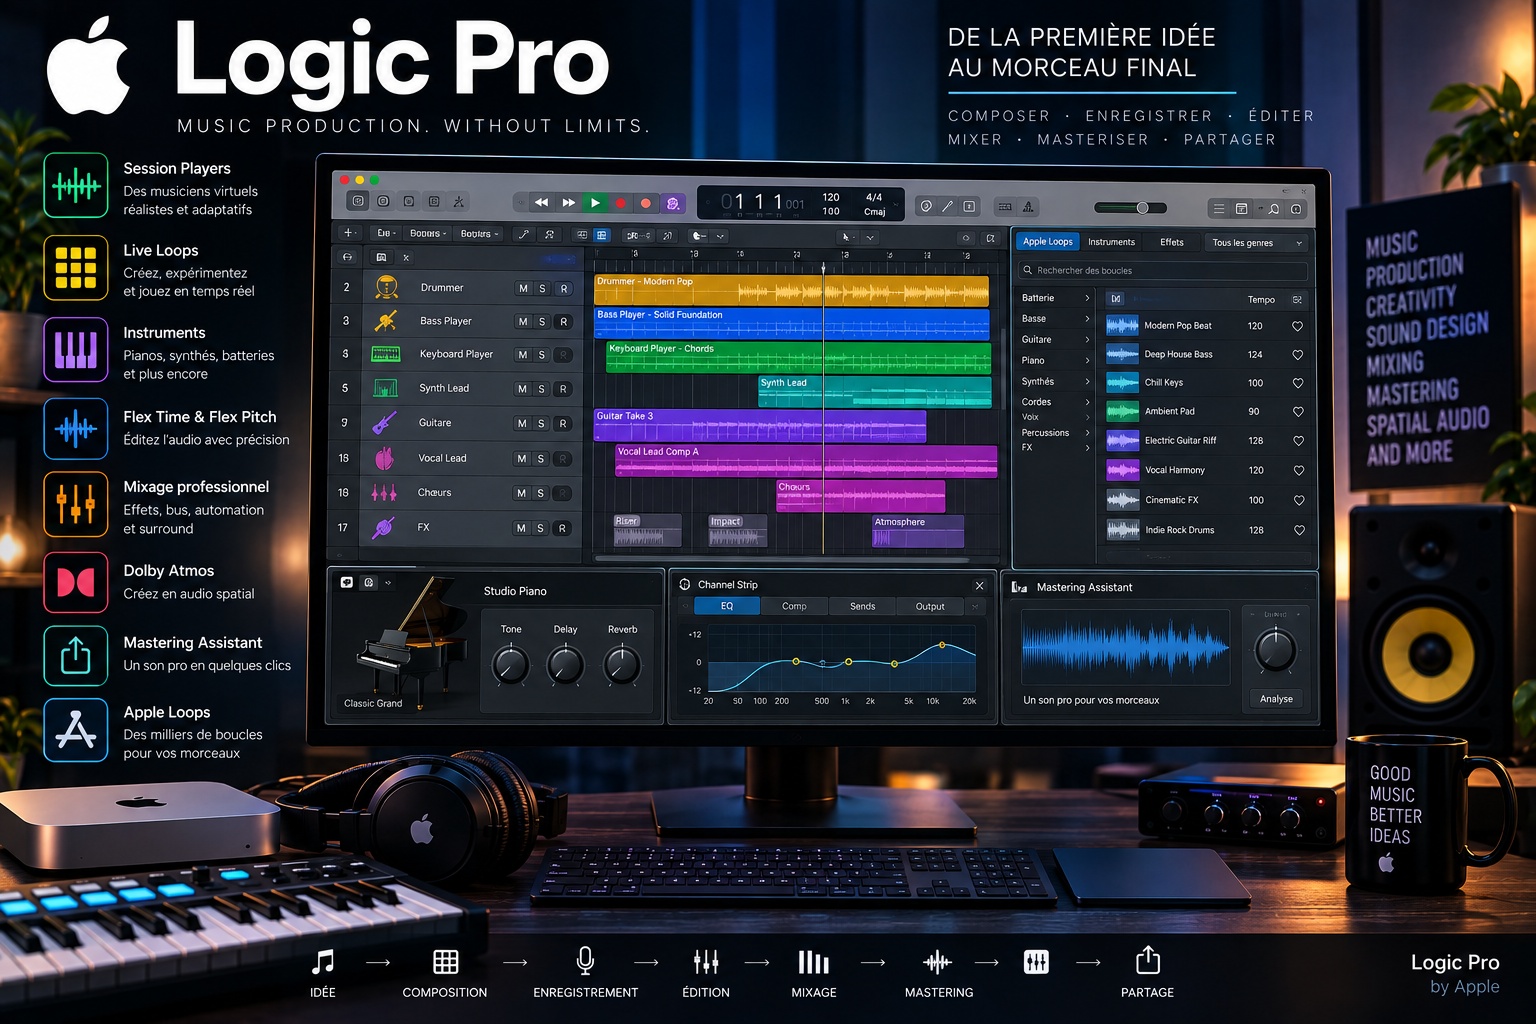Viewport: 1536px width, 1024px height.
Task: Select the Output tab in Channel Strip
Action: (930, 606)
